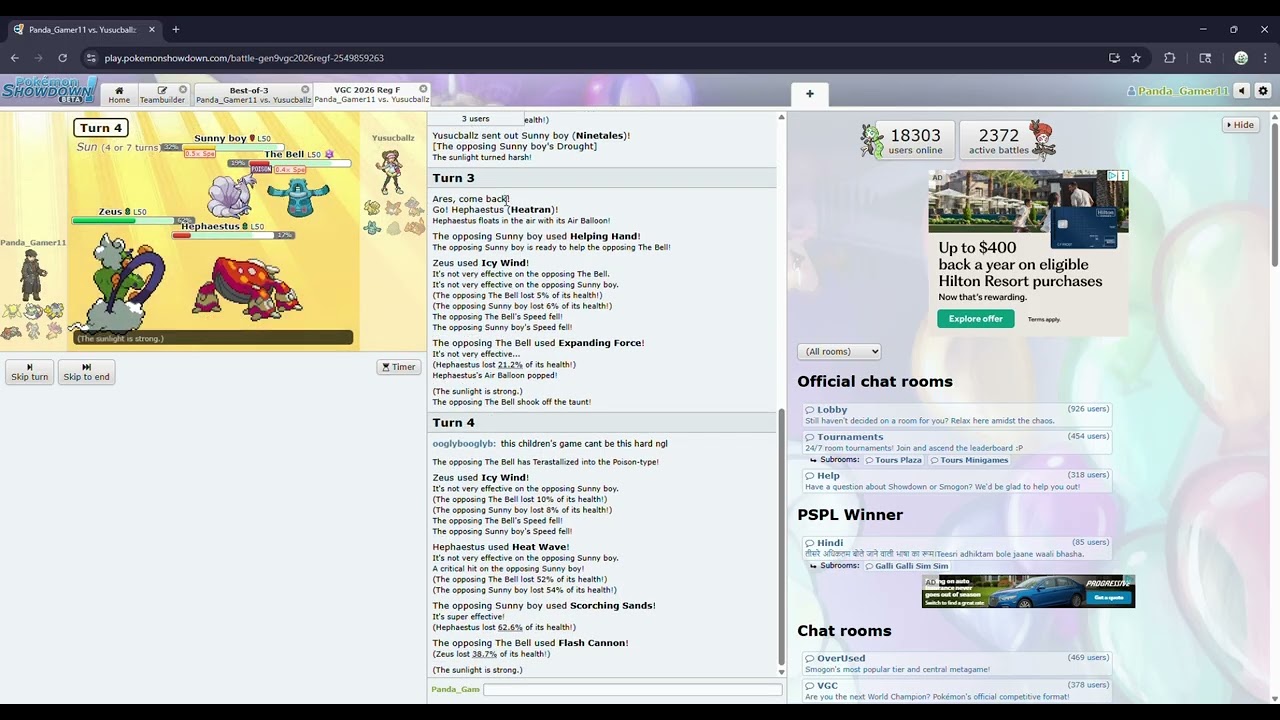Open the plus tab to join rooms
This screenshot has width=1280, height=720.
coord(810,94)
